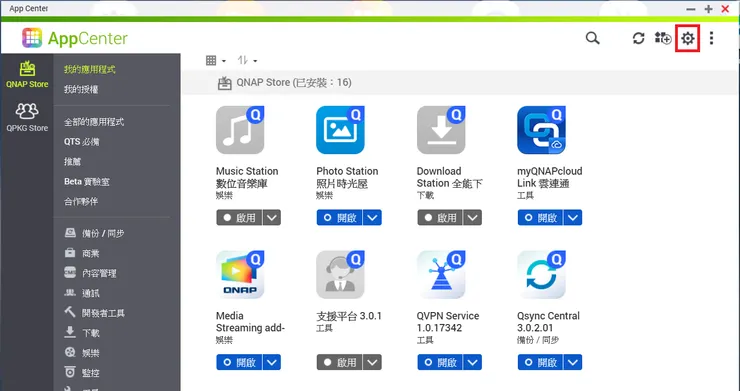Screen dimensions: 740x391
Task: Click the manual install app icon
Action: point(663,38)
